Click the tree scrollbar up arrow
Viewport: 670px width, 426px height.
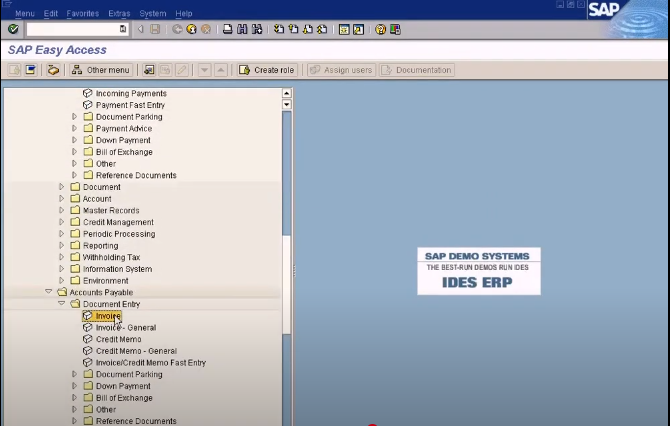tap(287, 93)
